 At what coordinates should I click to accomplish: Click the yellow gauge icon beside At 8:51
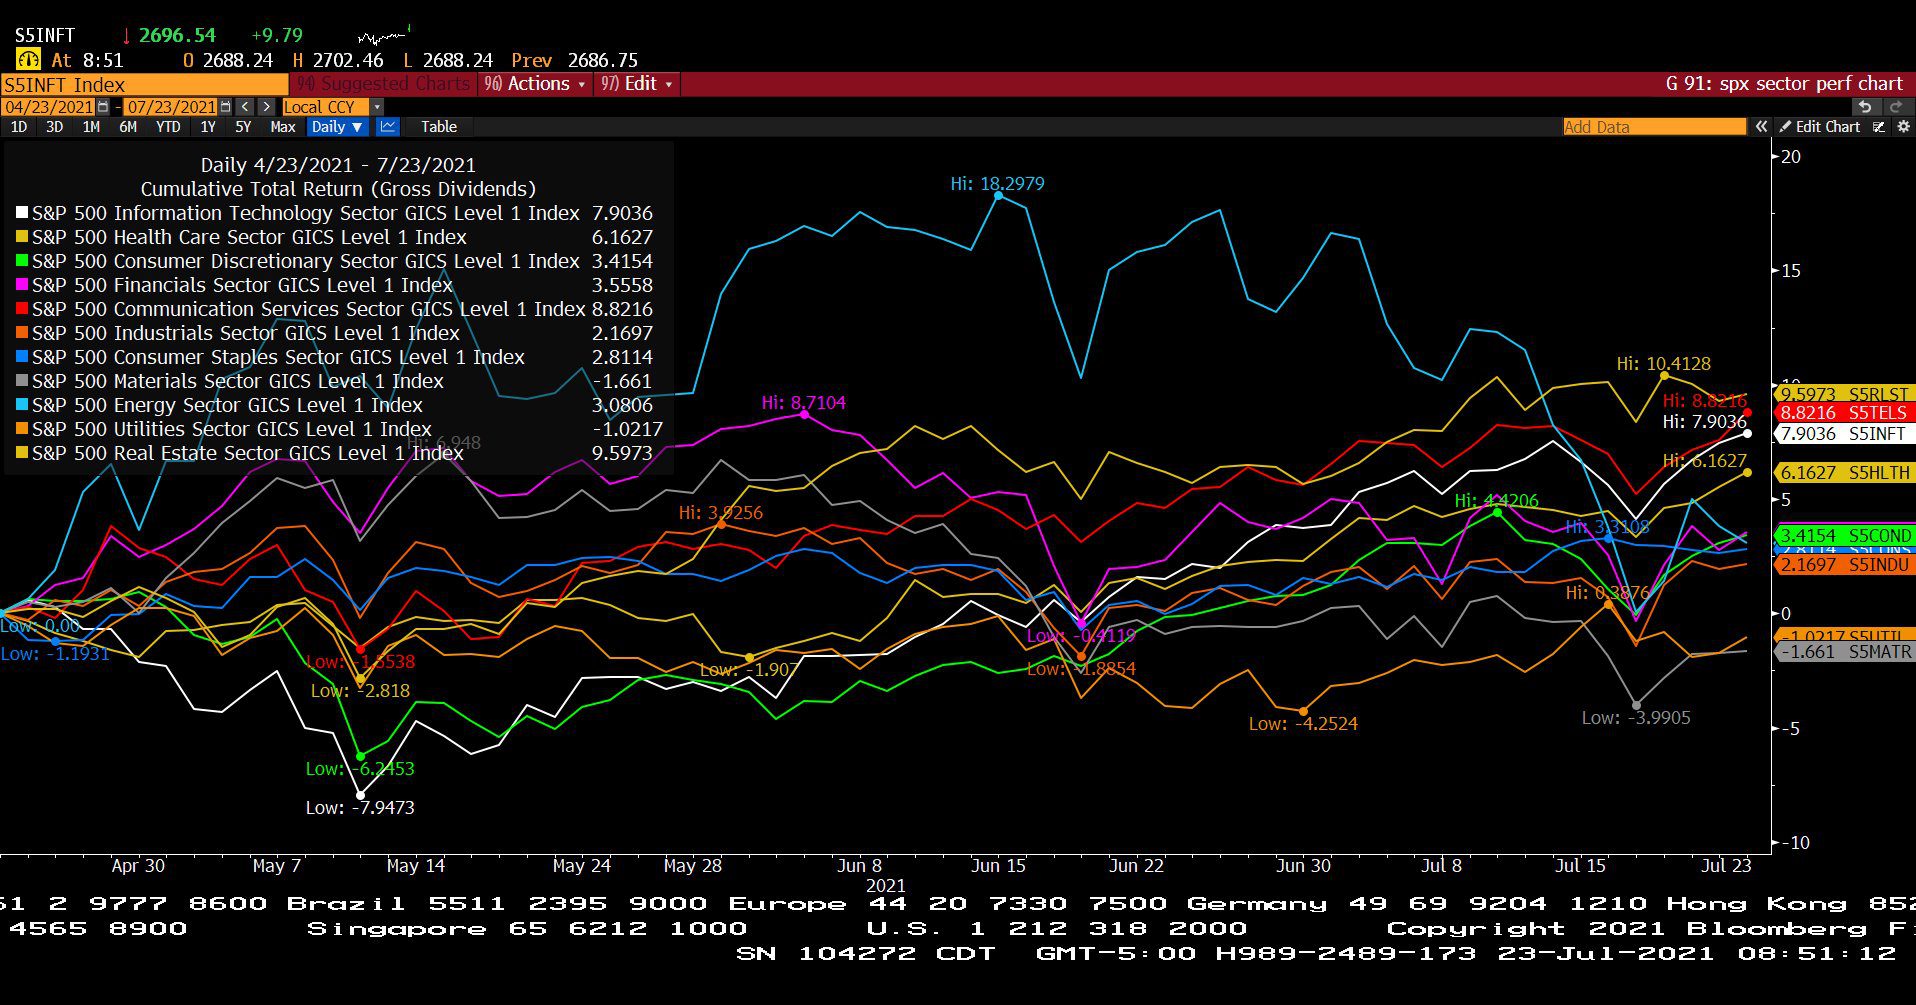click(x=27, y=60)
